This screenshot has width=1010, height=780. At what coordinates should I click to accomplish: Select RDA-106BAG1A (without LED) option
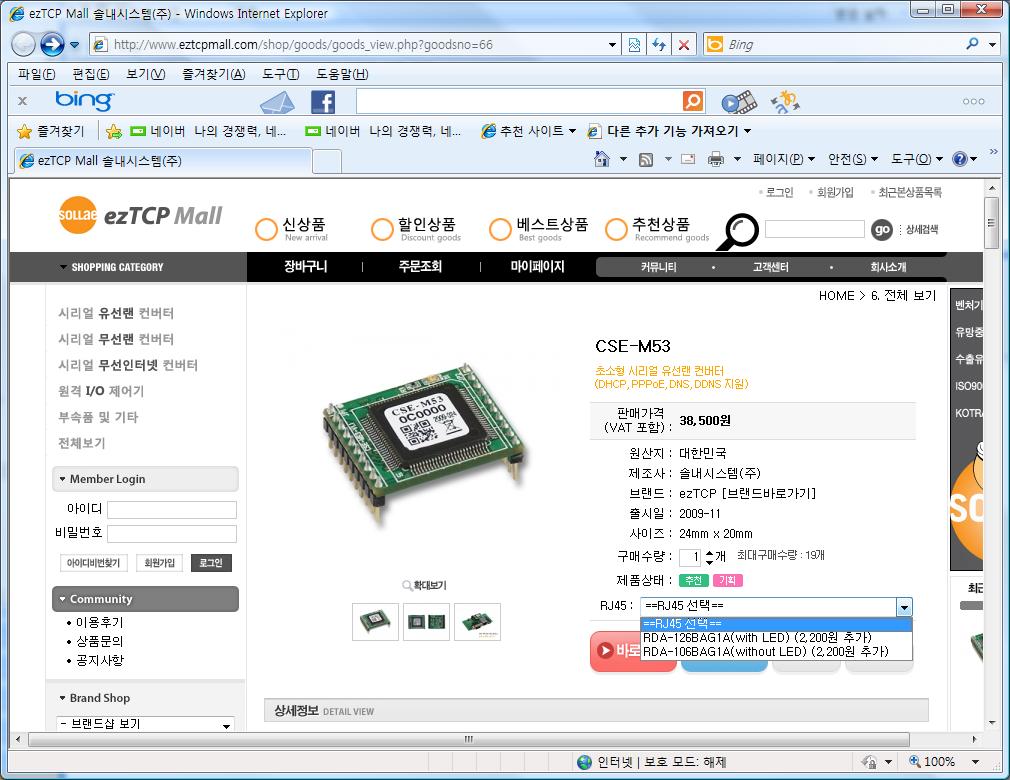pos(776,652)
